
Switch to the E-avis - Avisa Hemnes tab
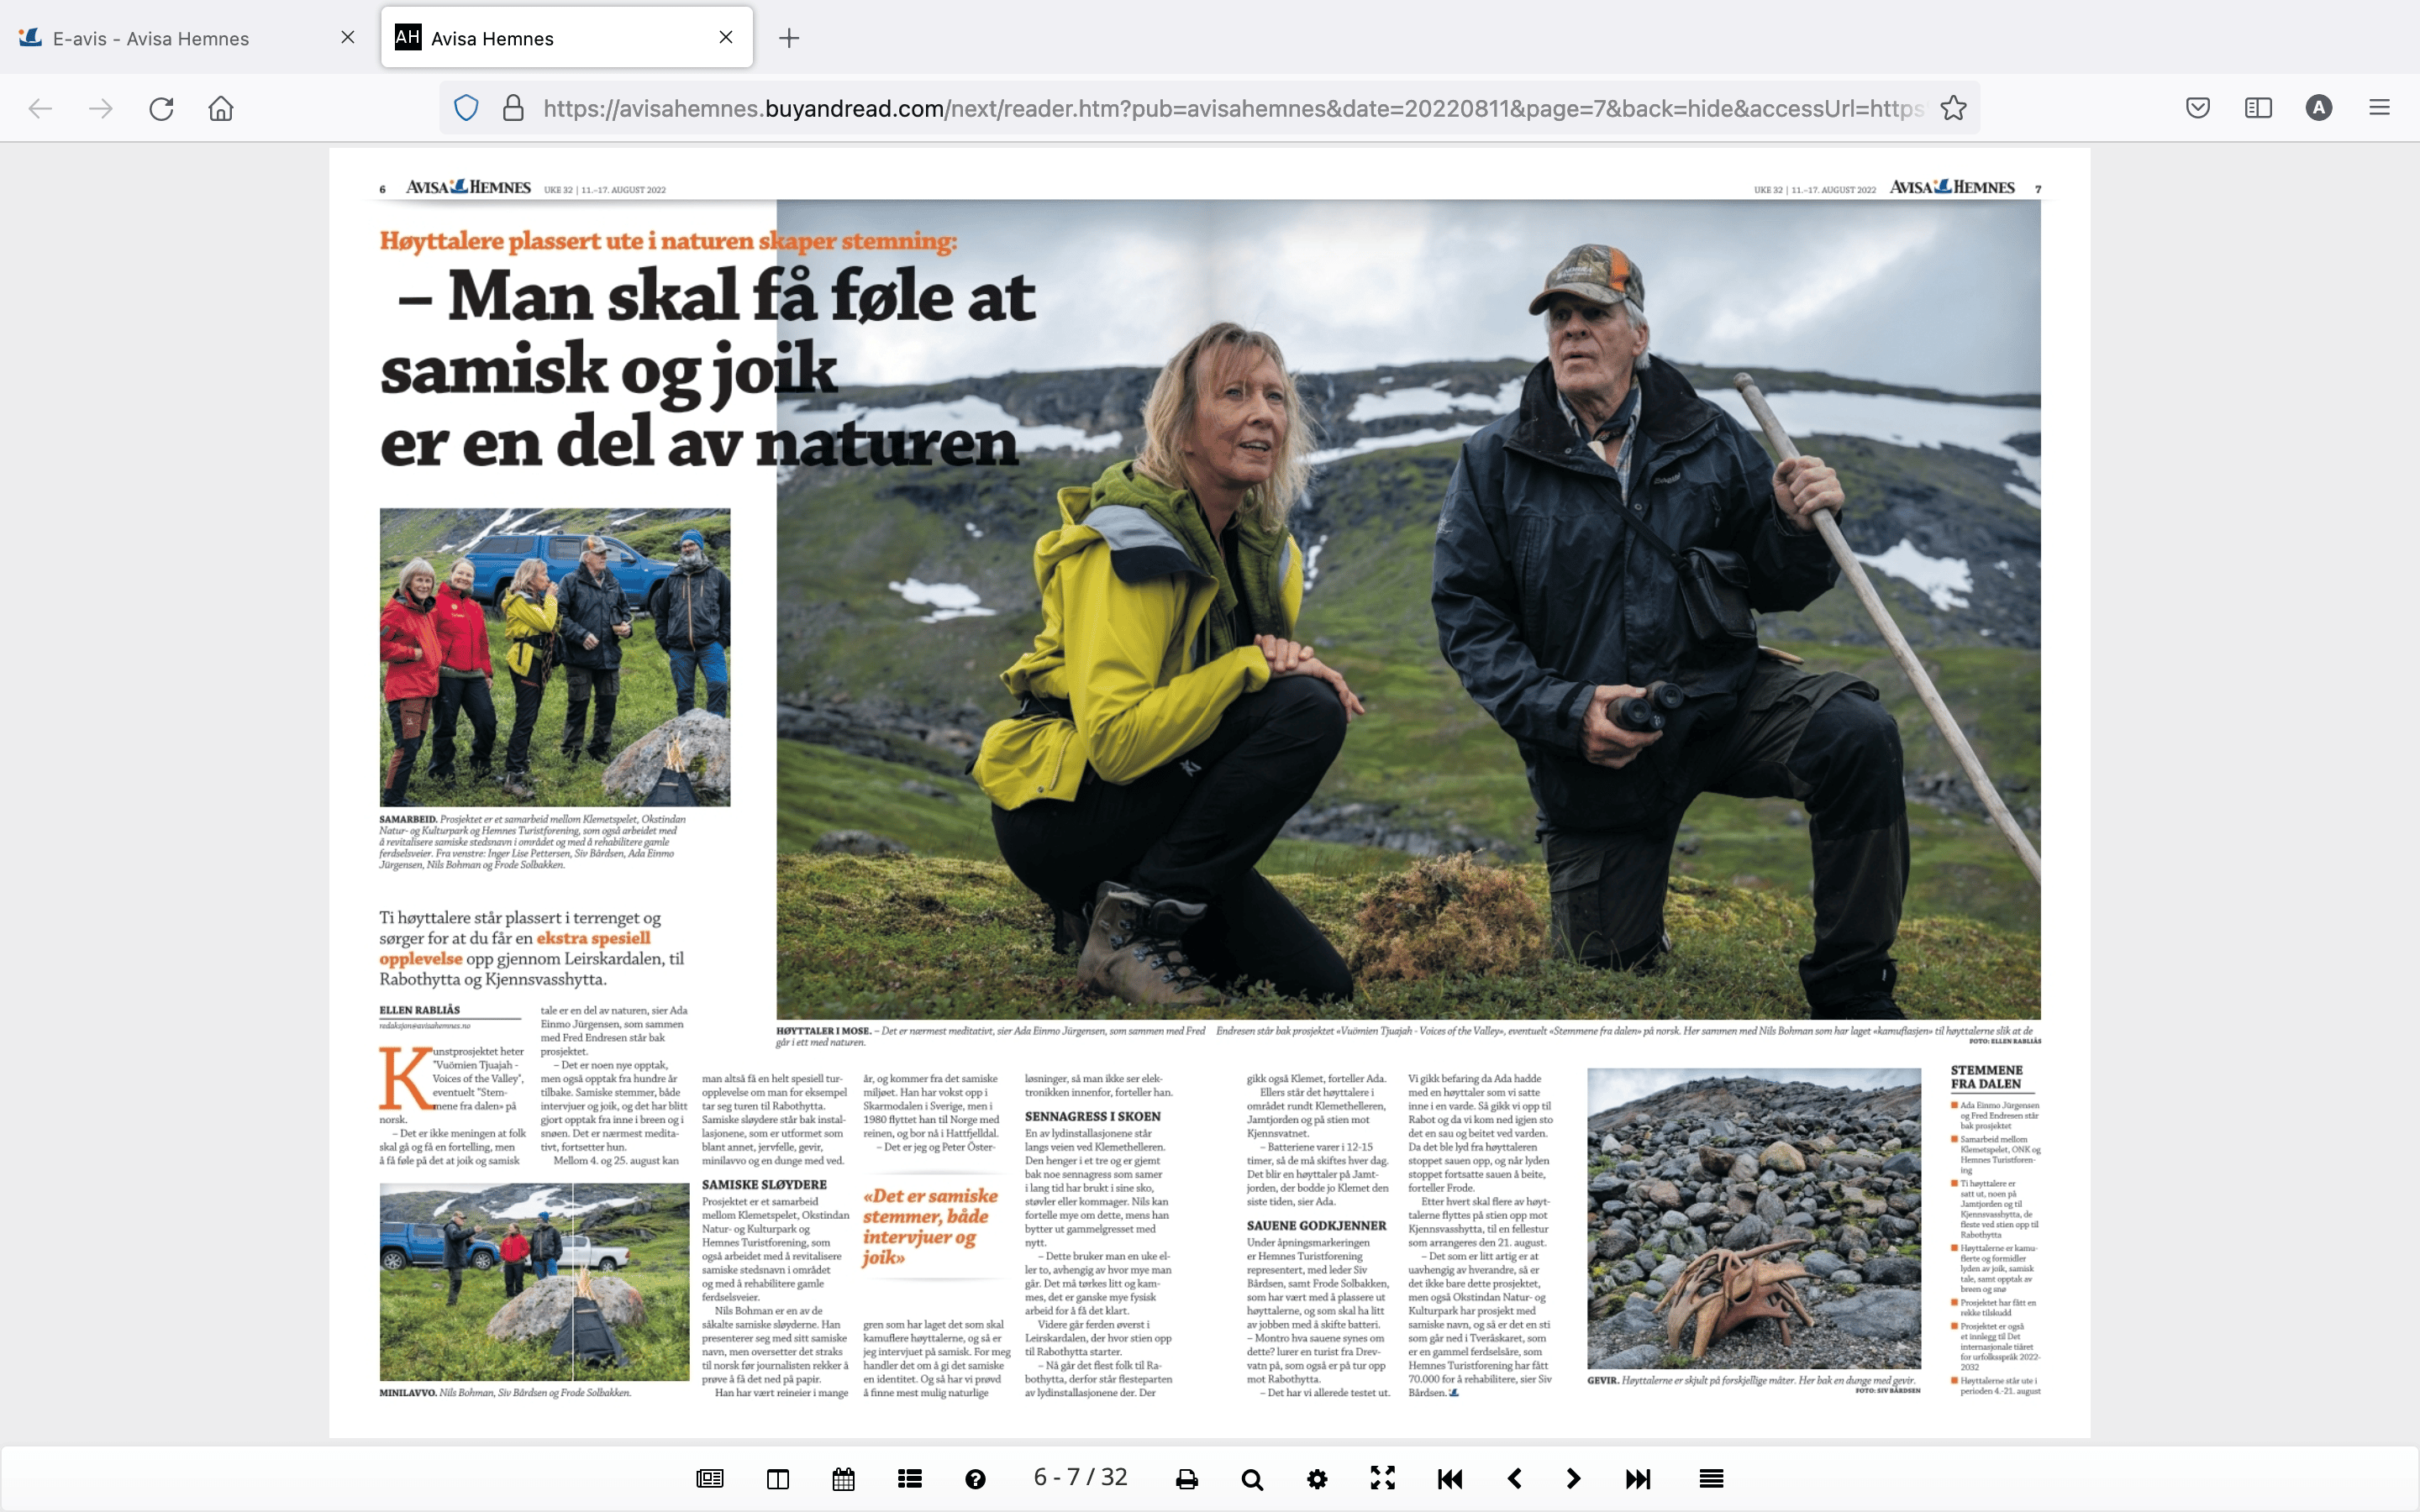tap(151, 38)
